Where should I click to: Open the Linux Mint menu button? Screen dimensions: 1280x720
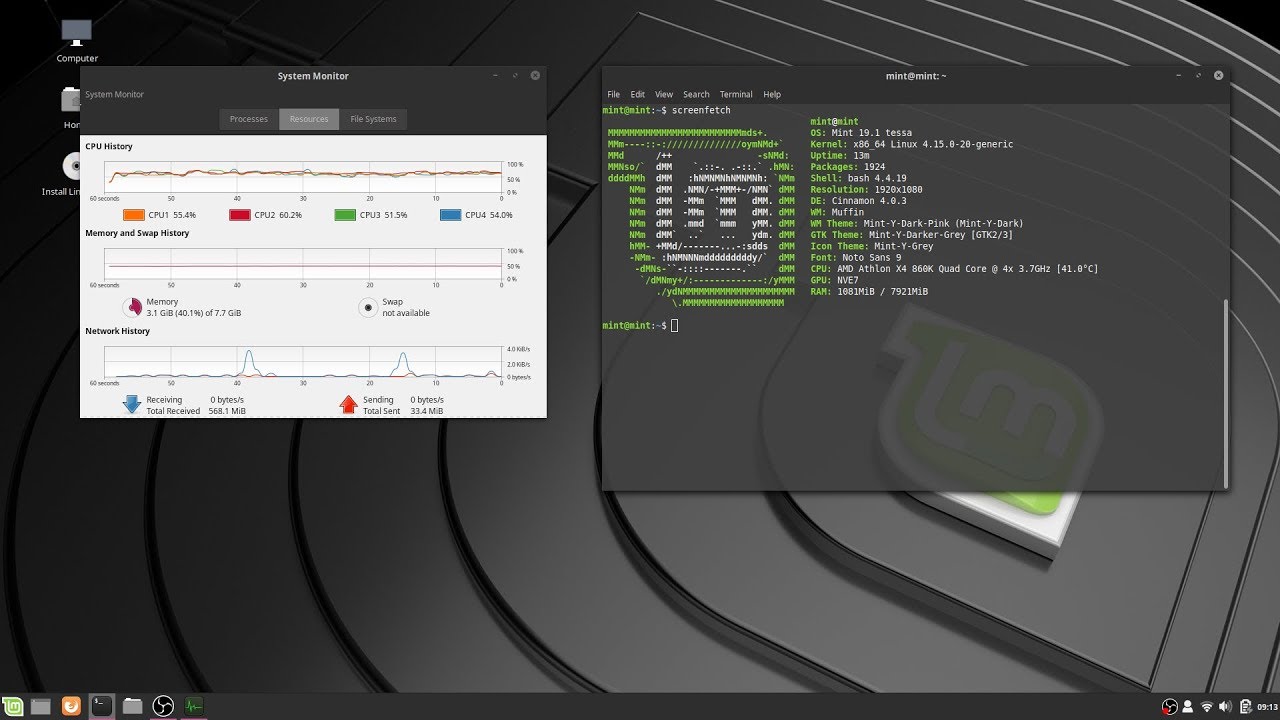click(x=12, y=706)
